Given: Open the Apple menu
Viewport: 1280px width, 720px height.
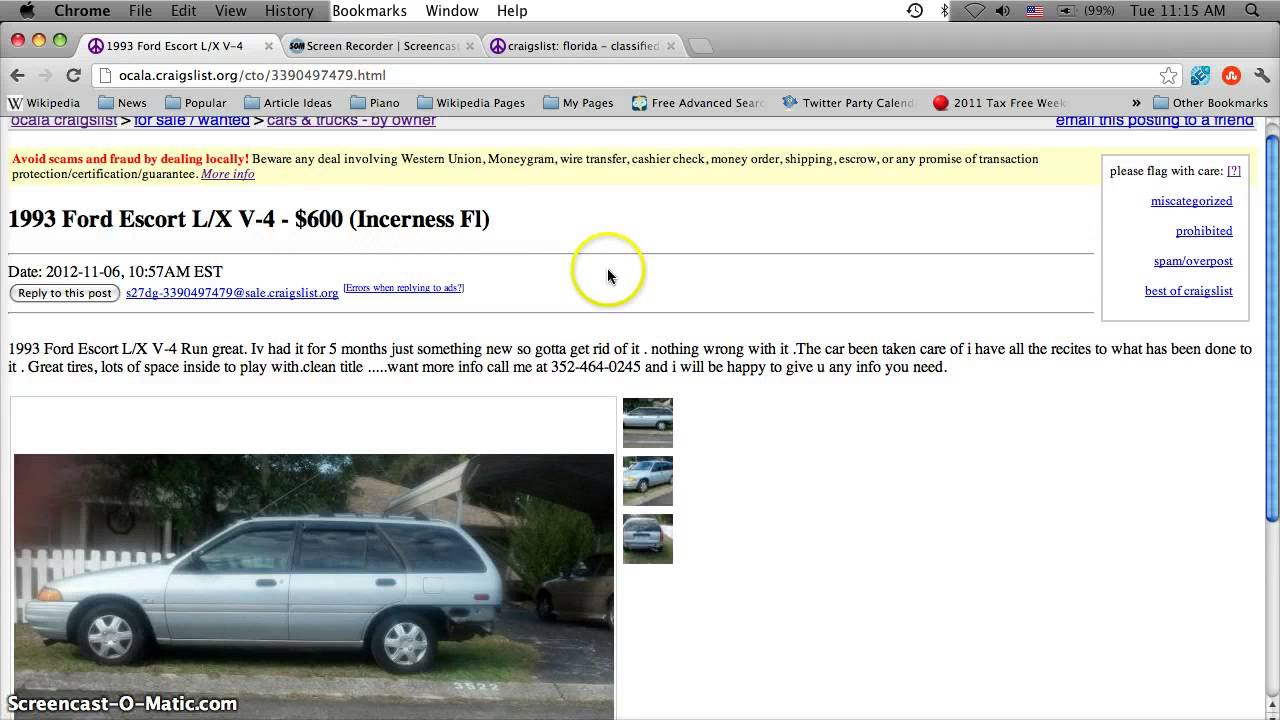Looking at the screenshot, I should tap(27, 10).
